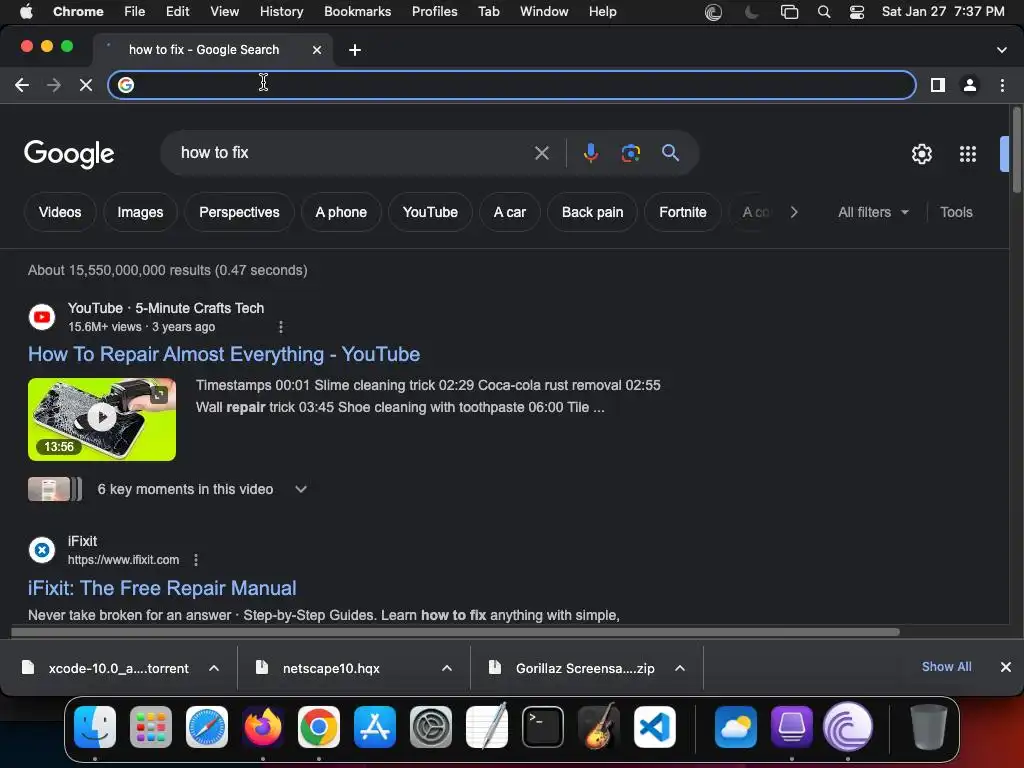Screen dimensions: 1024x768
Task: Open the side panel icon in toolbar
Action: coord(938,85)
